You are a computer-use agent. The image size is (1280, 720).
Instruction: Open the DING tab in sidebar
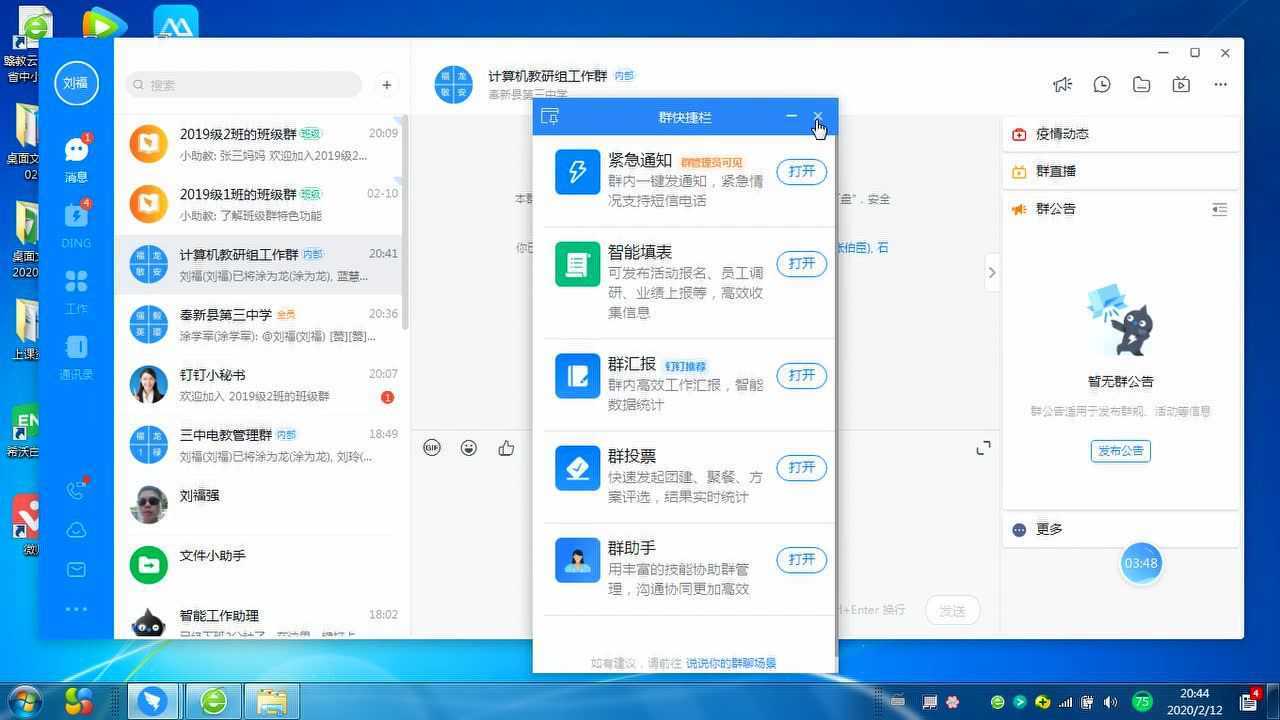[x=76, y=217]
